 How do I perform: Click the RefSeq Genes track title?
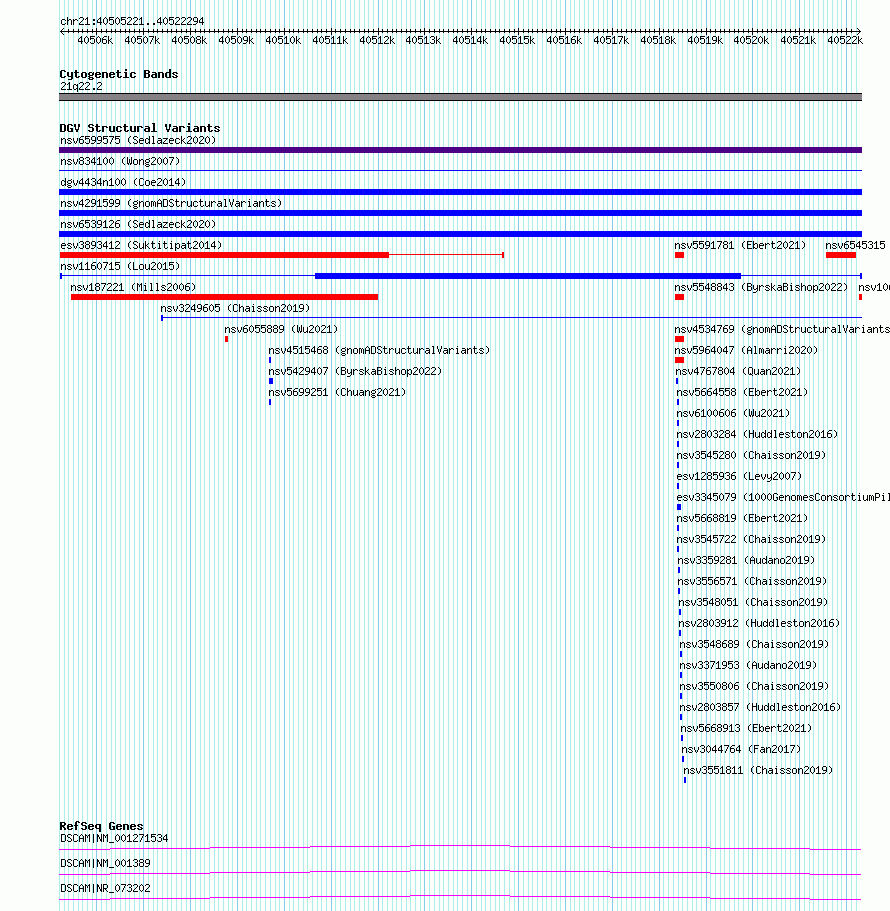(x=101, y=826)
